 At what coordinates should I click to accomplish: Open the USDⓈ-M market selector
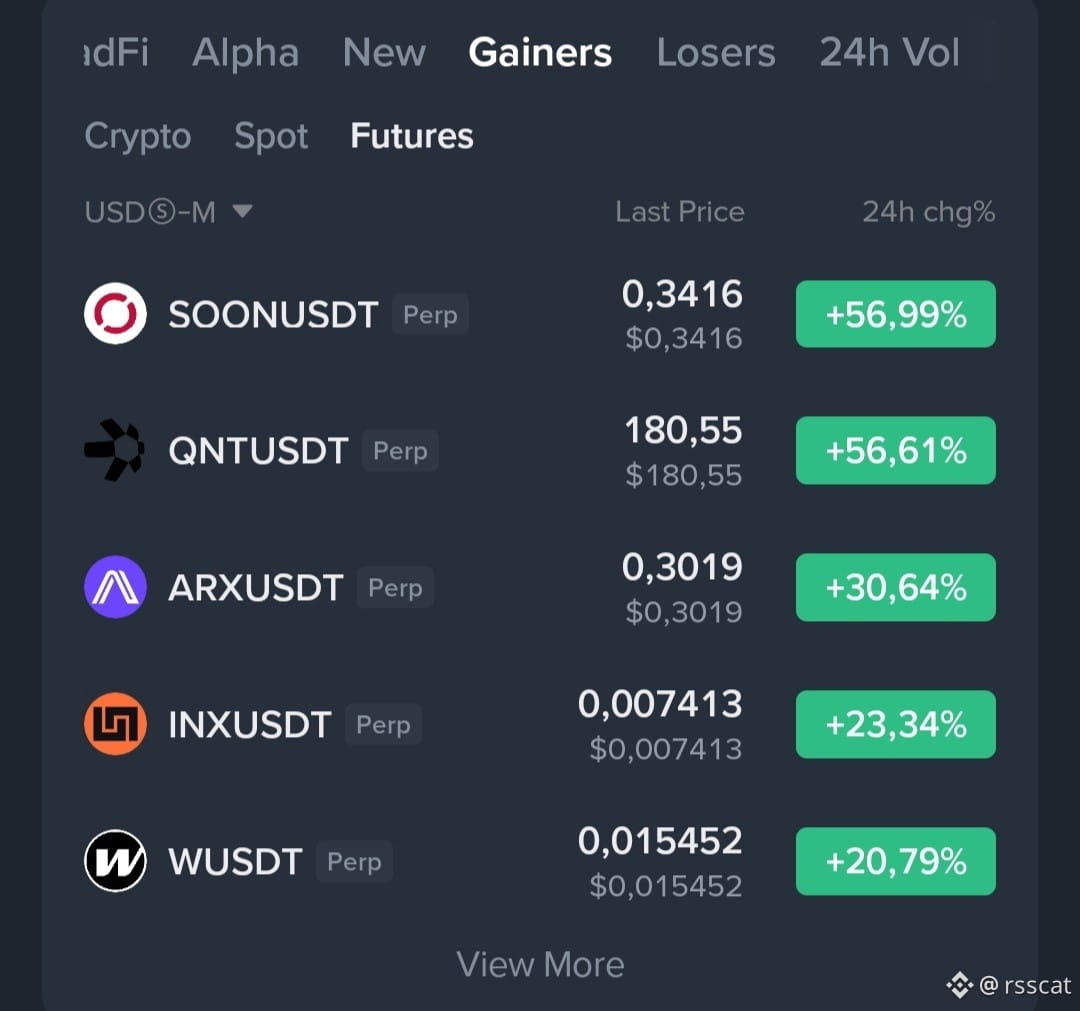pyautogui.click(x=169, y=211)
